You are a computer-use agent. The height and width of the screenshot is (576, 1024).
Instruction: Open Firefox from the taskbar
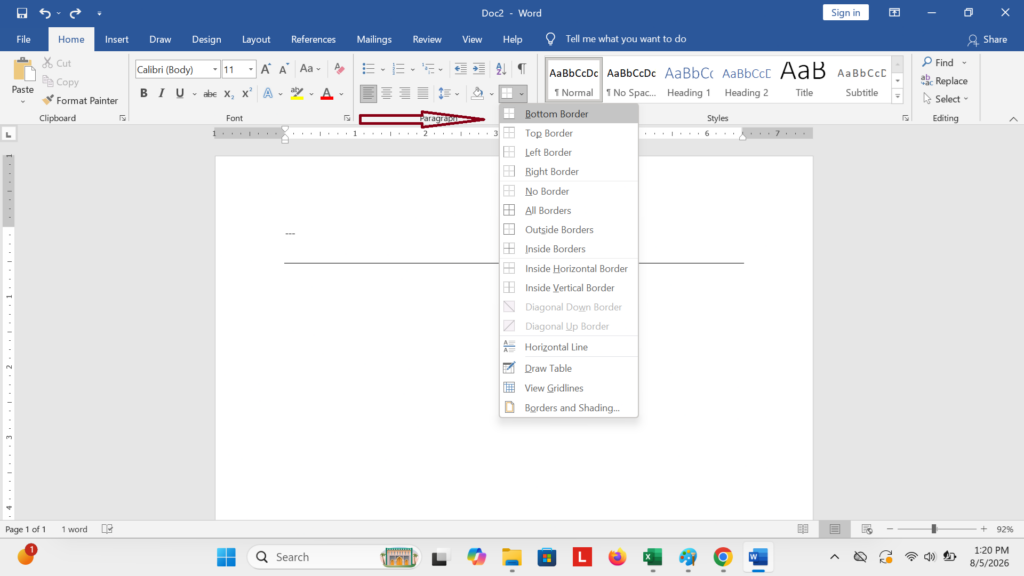coord(617,557)
